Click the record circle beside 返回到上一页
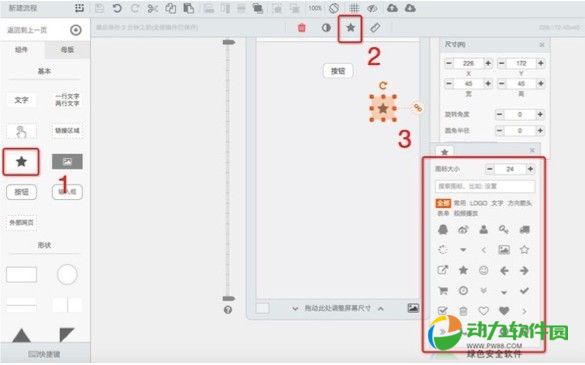This screenshot has width=585, height=365. (x=76, y=30)
